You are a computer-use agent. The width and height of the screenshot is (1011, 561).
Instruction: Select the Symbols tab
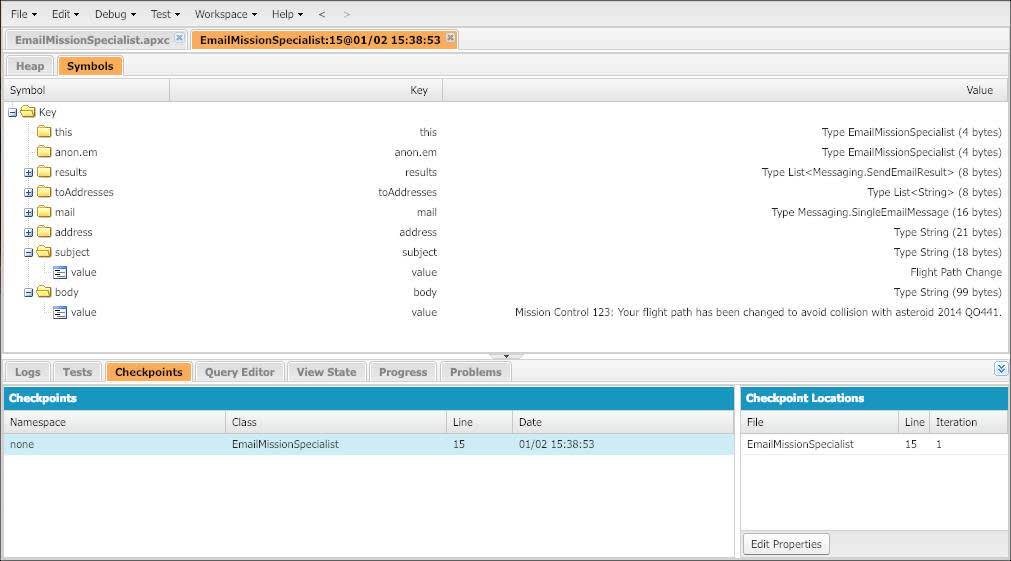pyautogui.click(x=90, y=66)
